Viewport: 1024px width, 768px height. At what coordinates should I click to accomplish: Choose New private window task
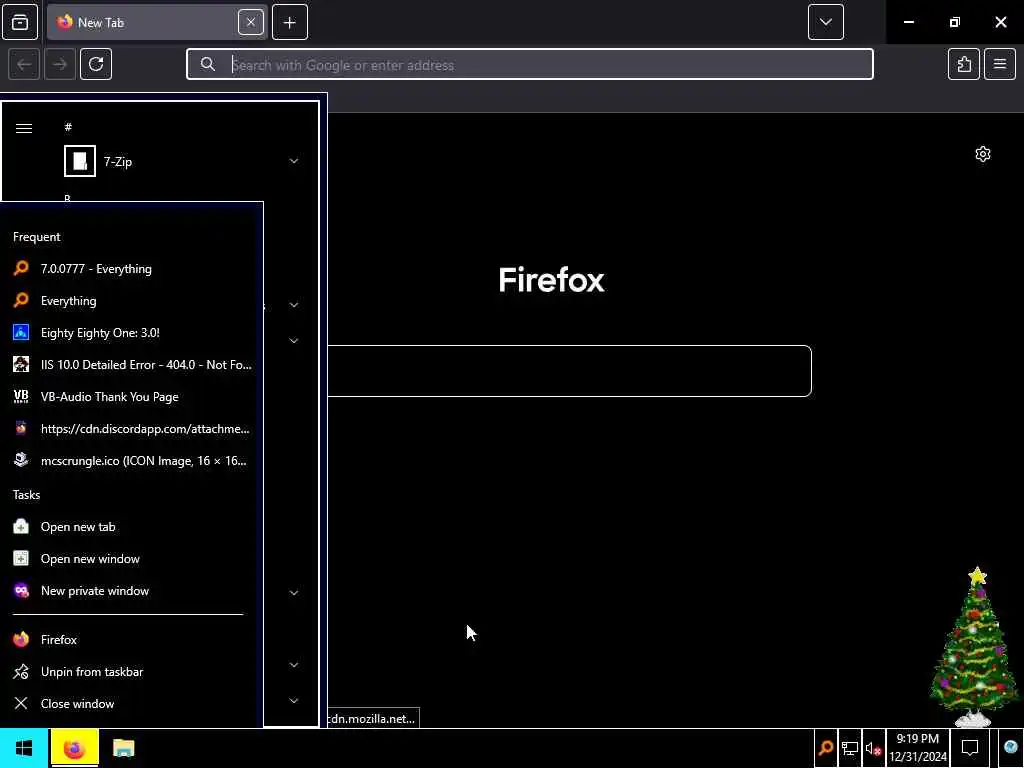131,591
